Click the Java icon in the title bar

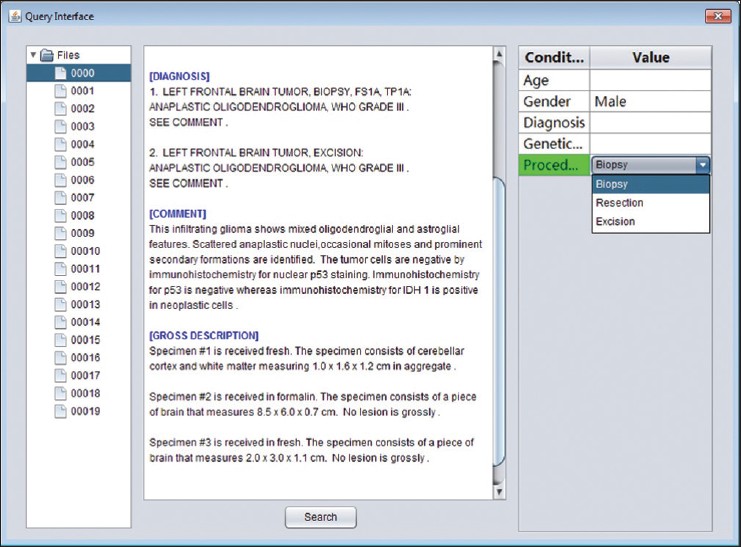pyautogui.click(x=14, y=15)
